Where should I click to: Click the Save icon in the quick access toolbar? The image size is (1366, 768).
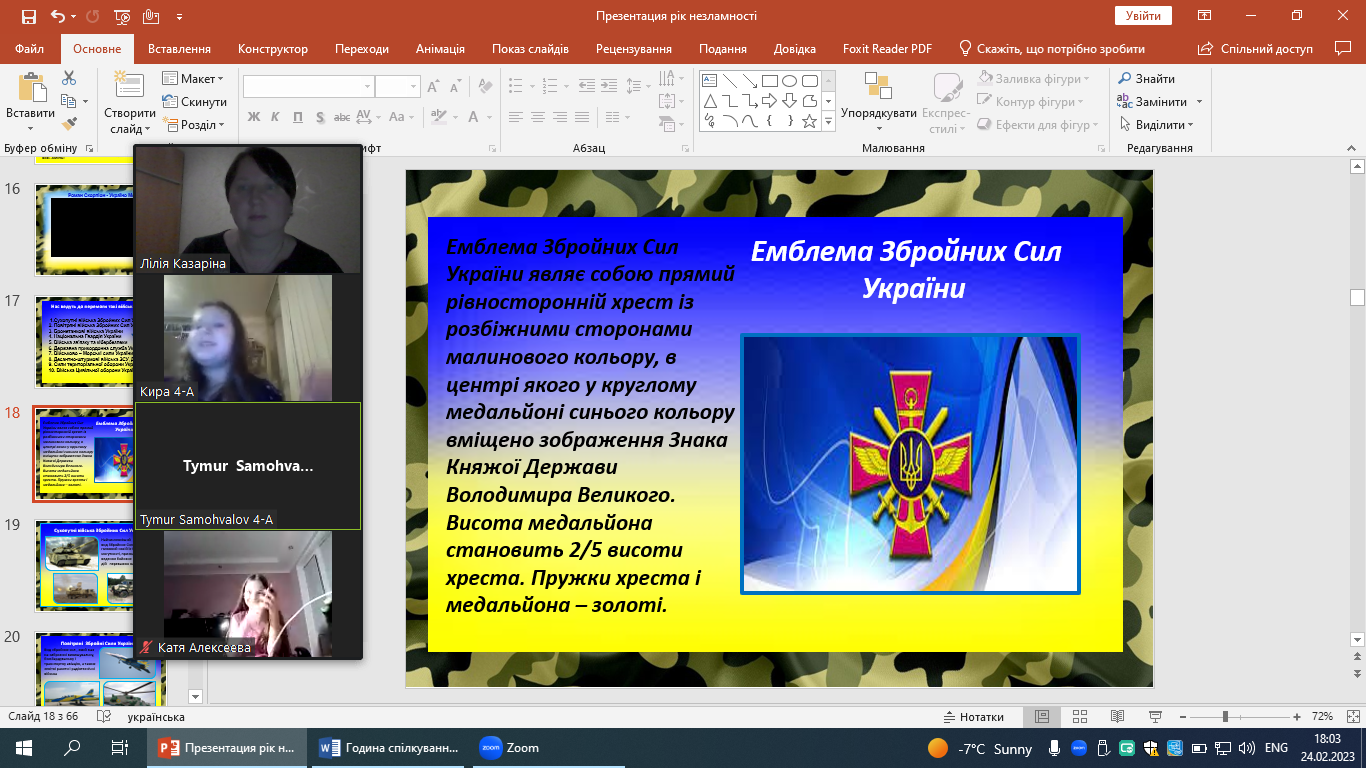point(27,16)
